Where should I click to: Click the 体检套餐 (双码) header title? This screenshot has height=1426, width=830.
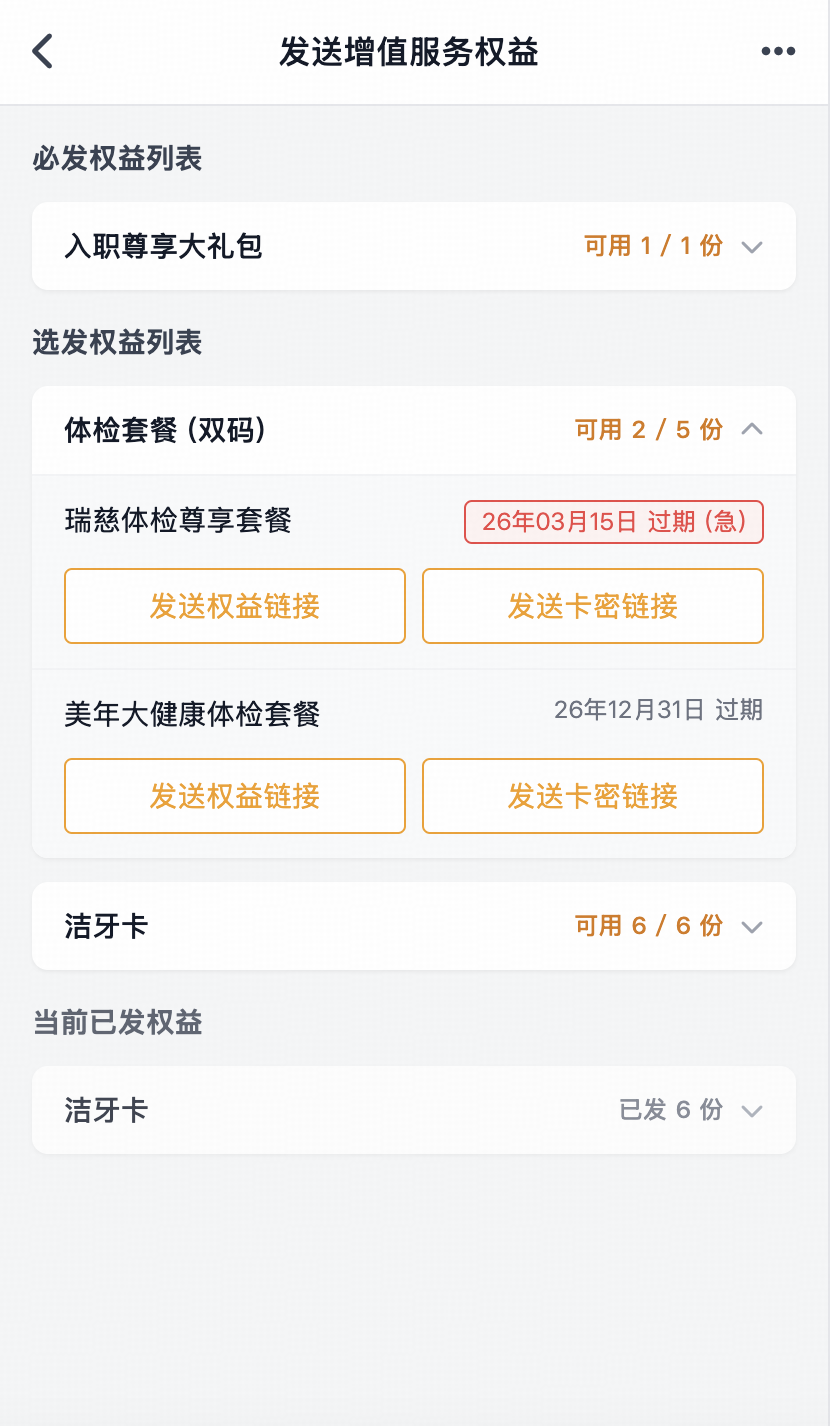[x=165, y=430]
